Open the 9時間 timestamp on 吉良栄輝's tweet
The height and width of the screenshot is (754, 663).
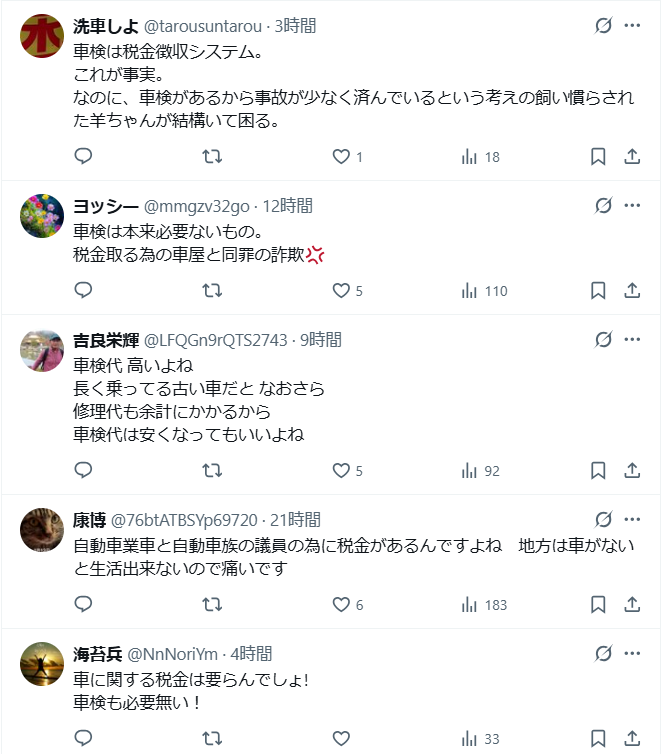(320, 340)
